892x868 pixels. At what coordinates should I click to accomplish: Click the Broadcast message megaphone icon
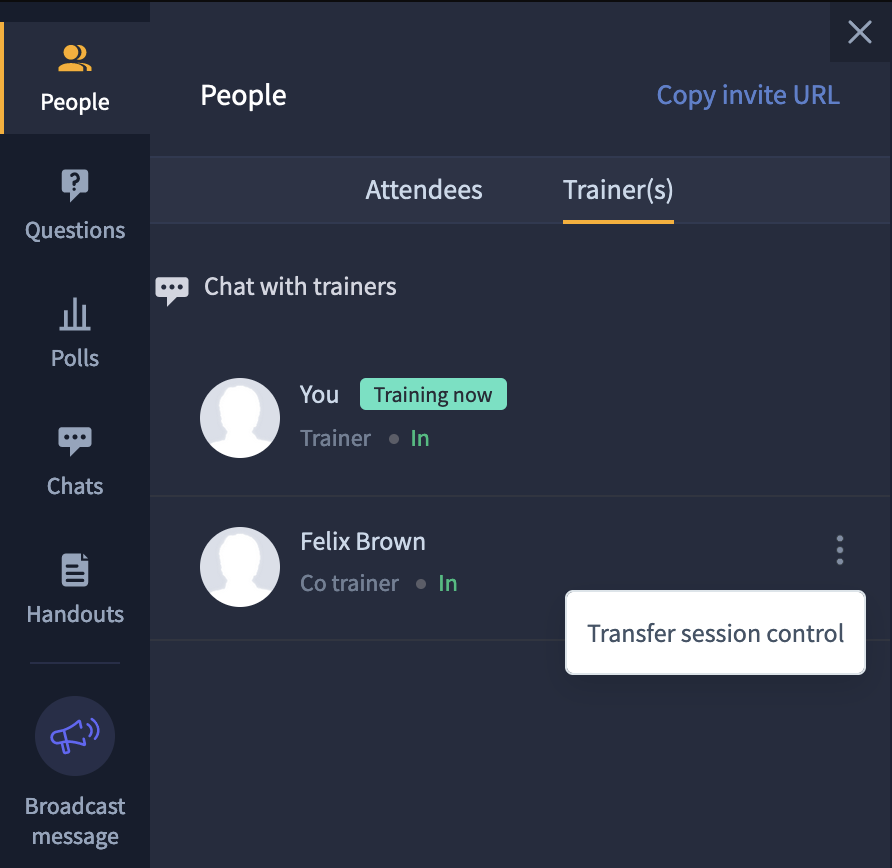[x=75, y=735]
